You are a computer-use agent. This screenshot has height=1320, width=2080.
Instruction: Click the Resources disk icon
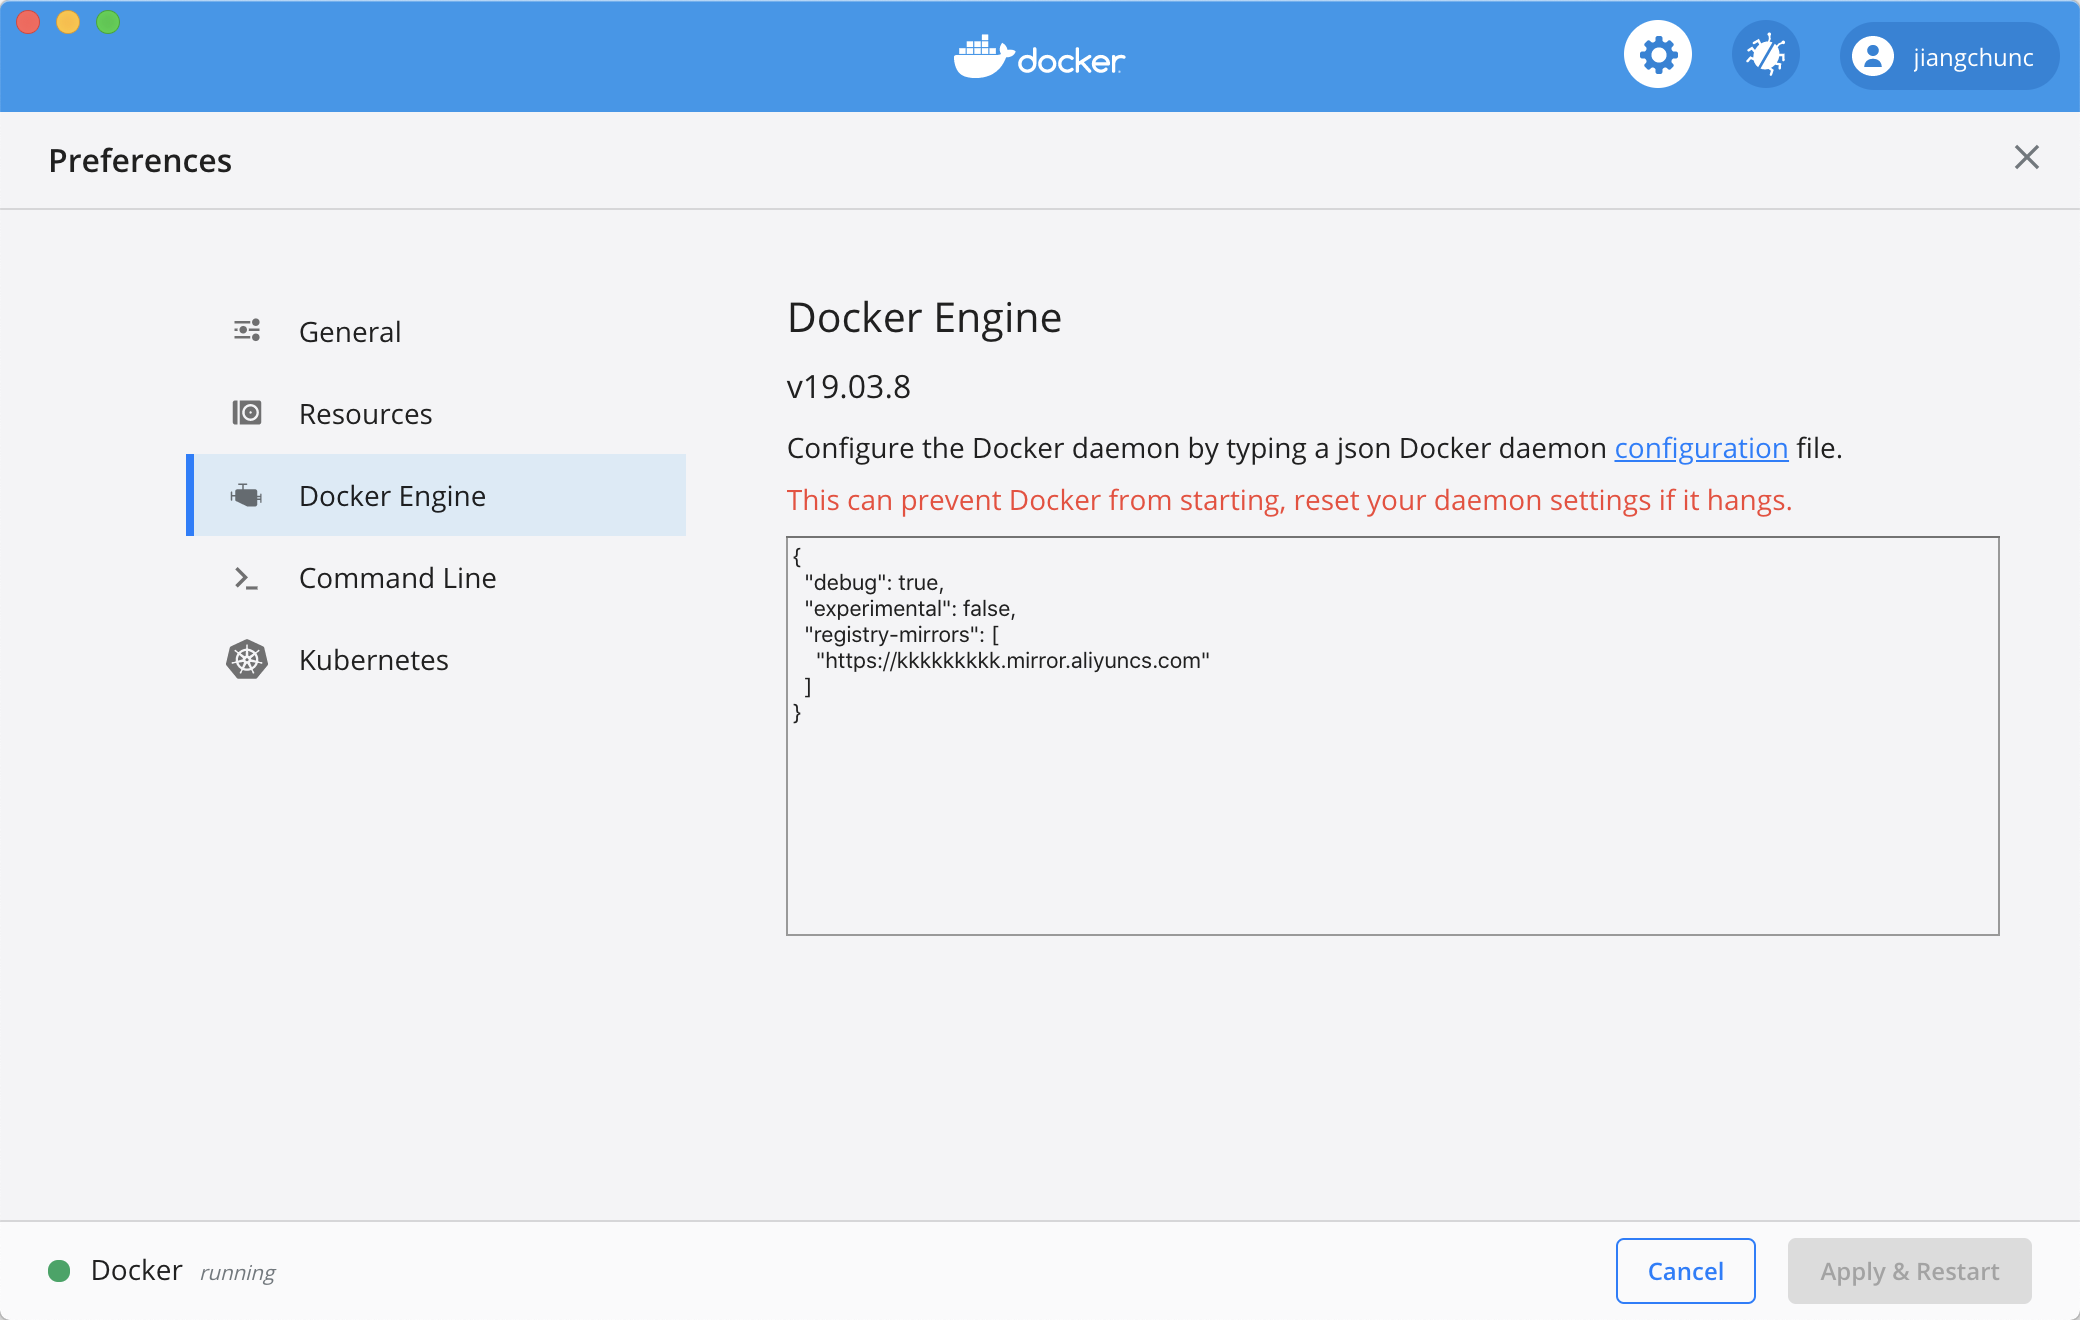point(247,413)
